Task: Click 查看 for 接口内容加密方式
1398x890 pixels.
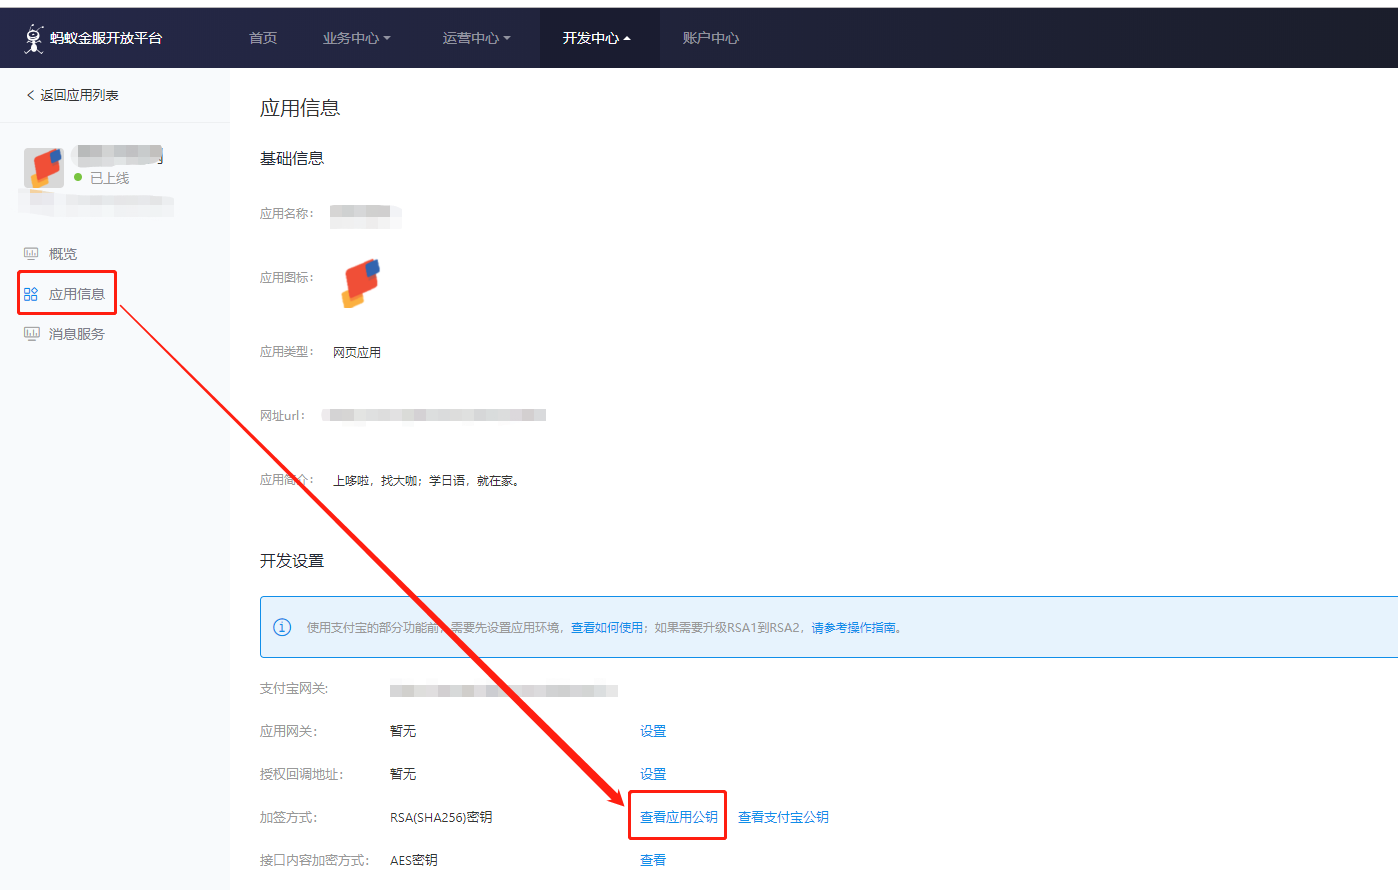Action: coord(653,860)
